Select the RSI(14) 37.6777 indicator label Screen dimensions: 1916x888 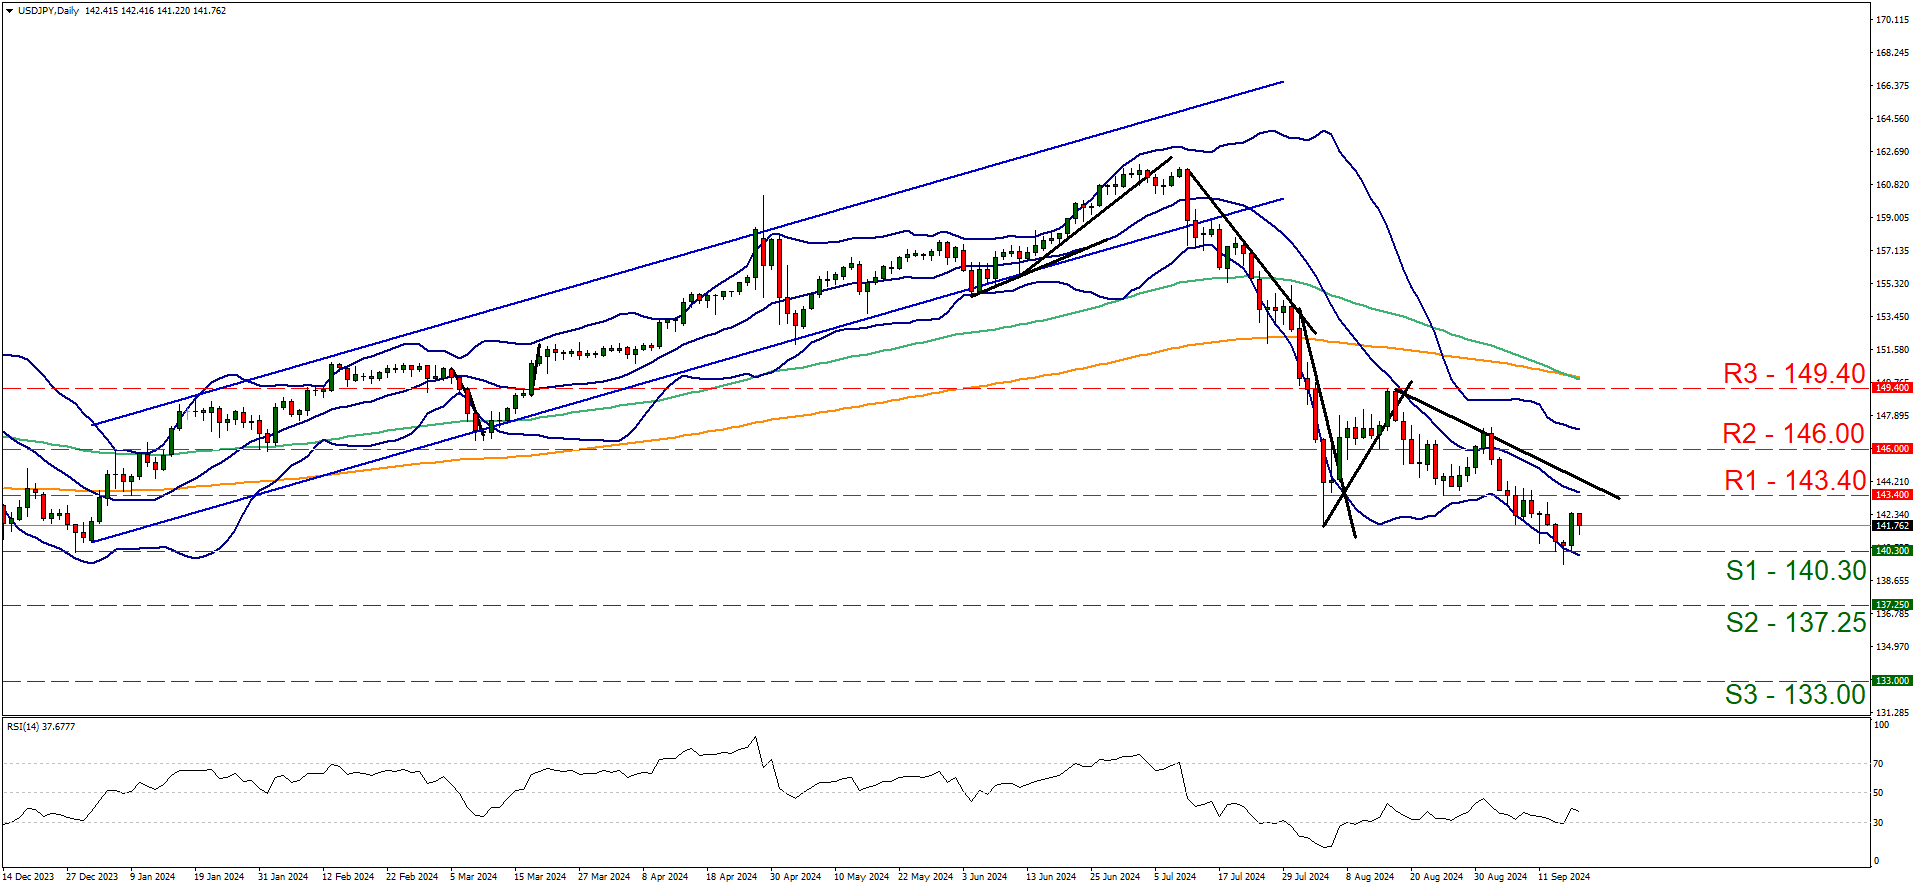point(41,726)
